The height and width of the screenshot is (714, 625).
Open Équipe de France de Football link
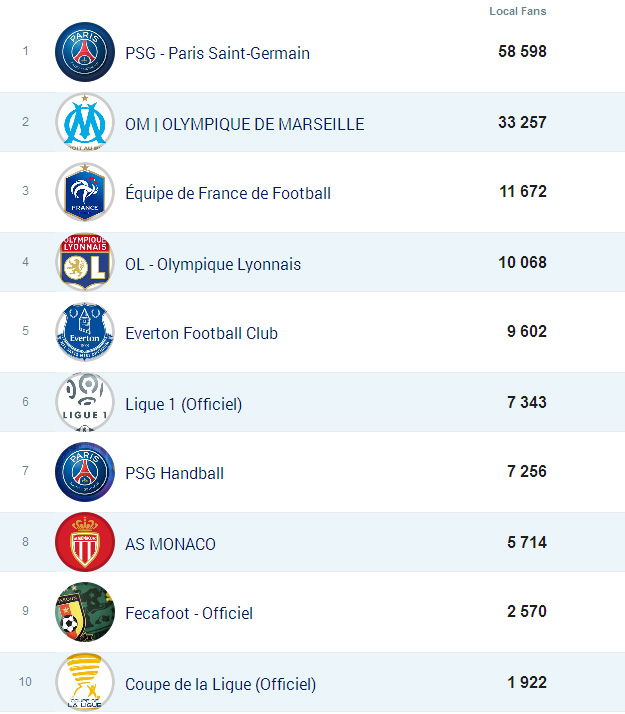point(228,193)
